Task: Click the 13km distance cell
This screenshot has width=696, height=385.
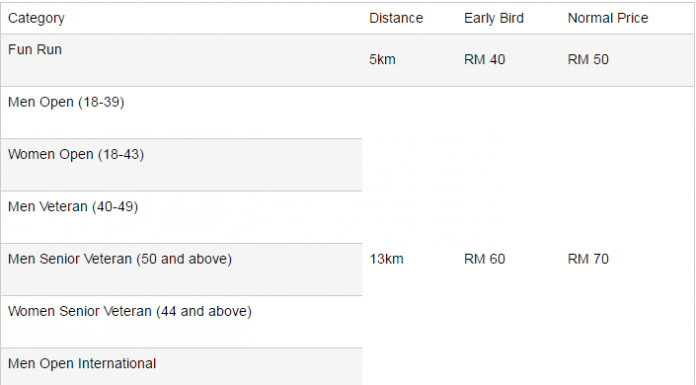Action: tap(387, 259)
